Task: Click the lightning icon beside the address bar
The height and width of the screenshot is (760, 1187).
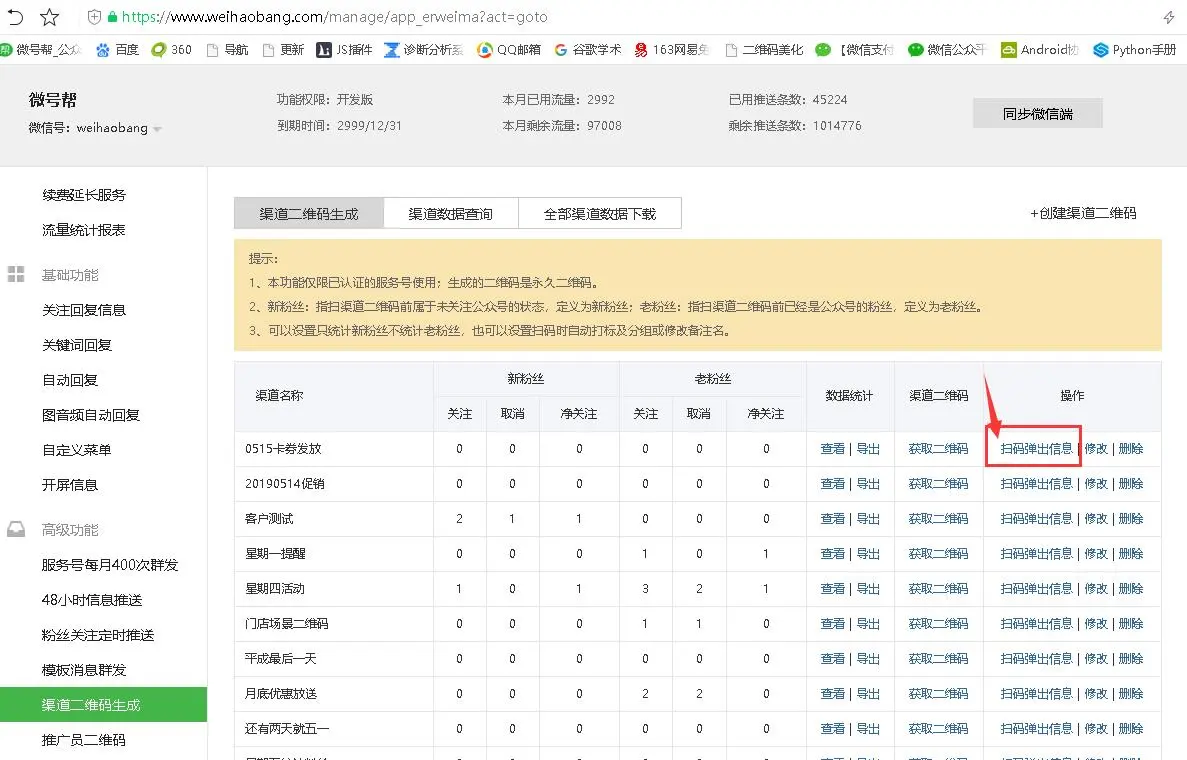Action: coord(1169,17)
